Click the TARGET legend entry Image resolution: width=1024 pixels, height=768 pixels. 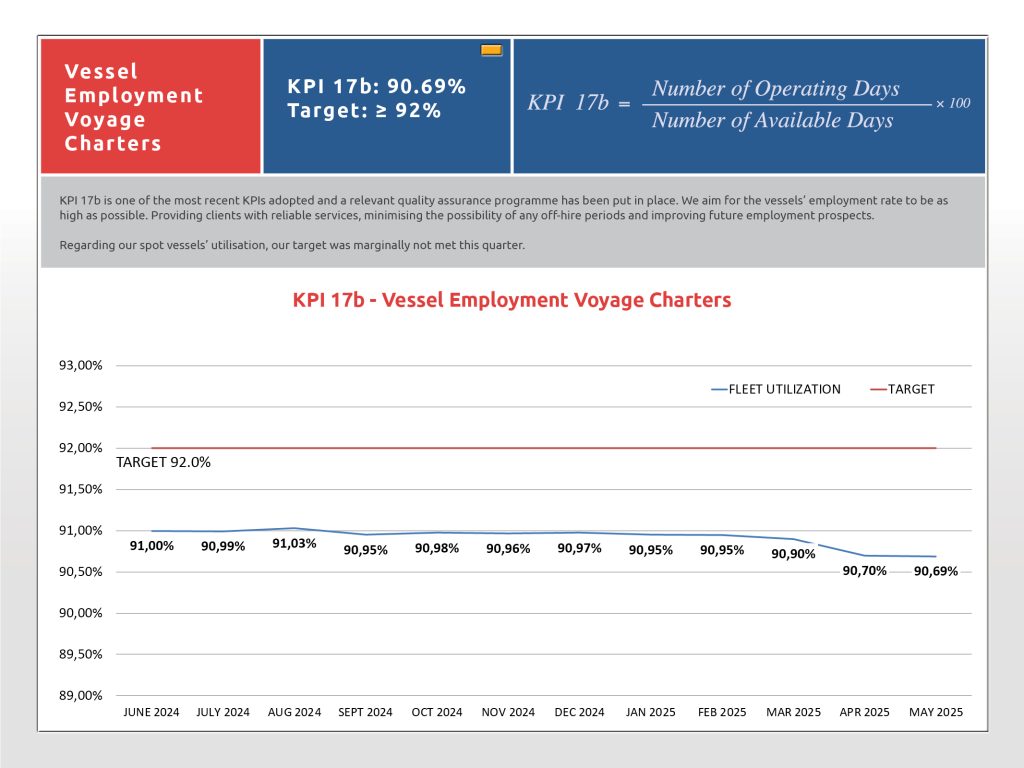(903, 389)
